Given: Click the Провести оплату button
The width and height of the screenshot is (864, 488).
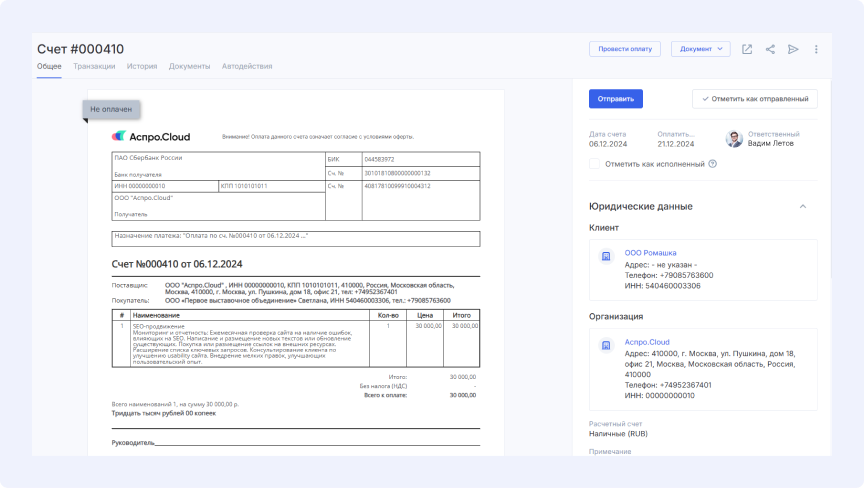Looking at the screenshot, I should coord(625,49).
